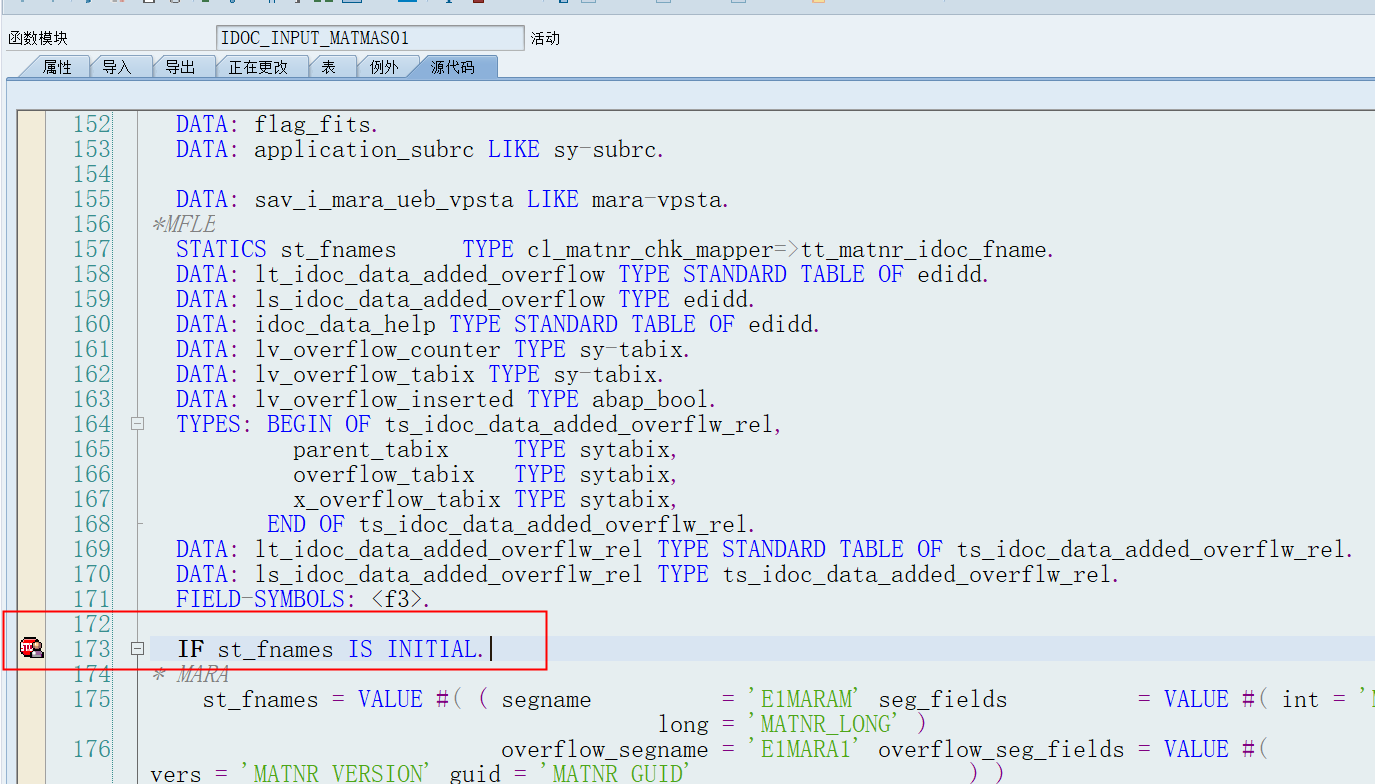The width and height of the screenshot is (1375, 784).
Task: Open the 导出 tab
Action: tap(183, 66)
